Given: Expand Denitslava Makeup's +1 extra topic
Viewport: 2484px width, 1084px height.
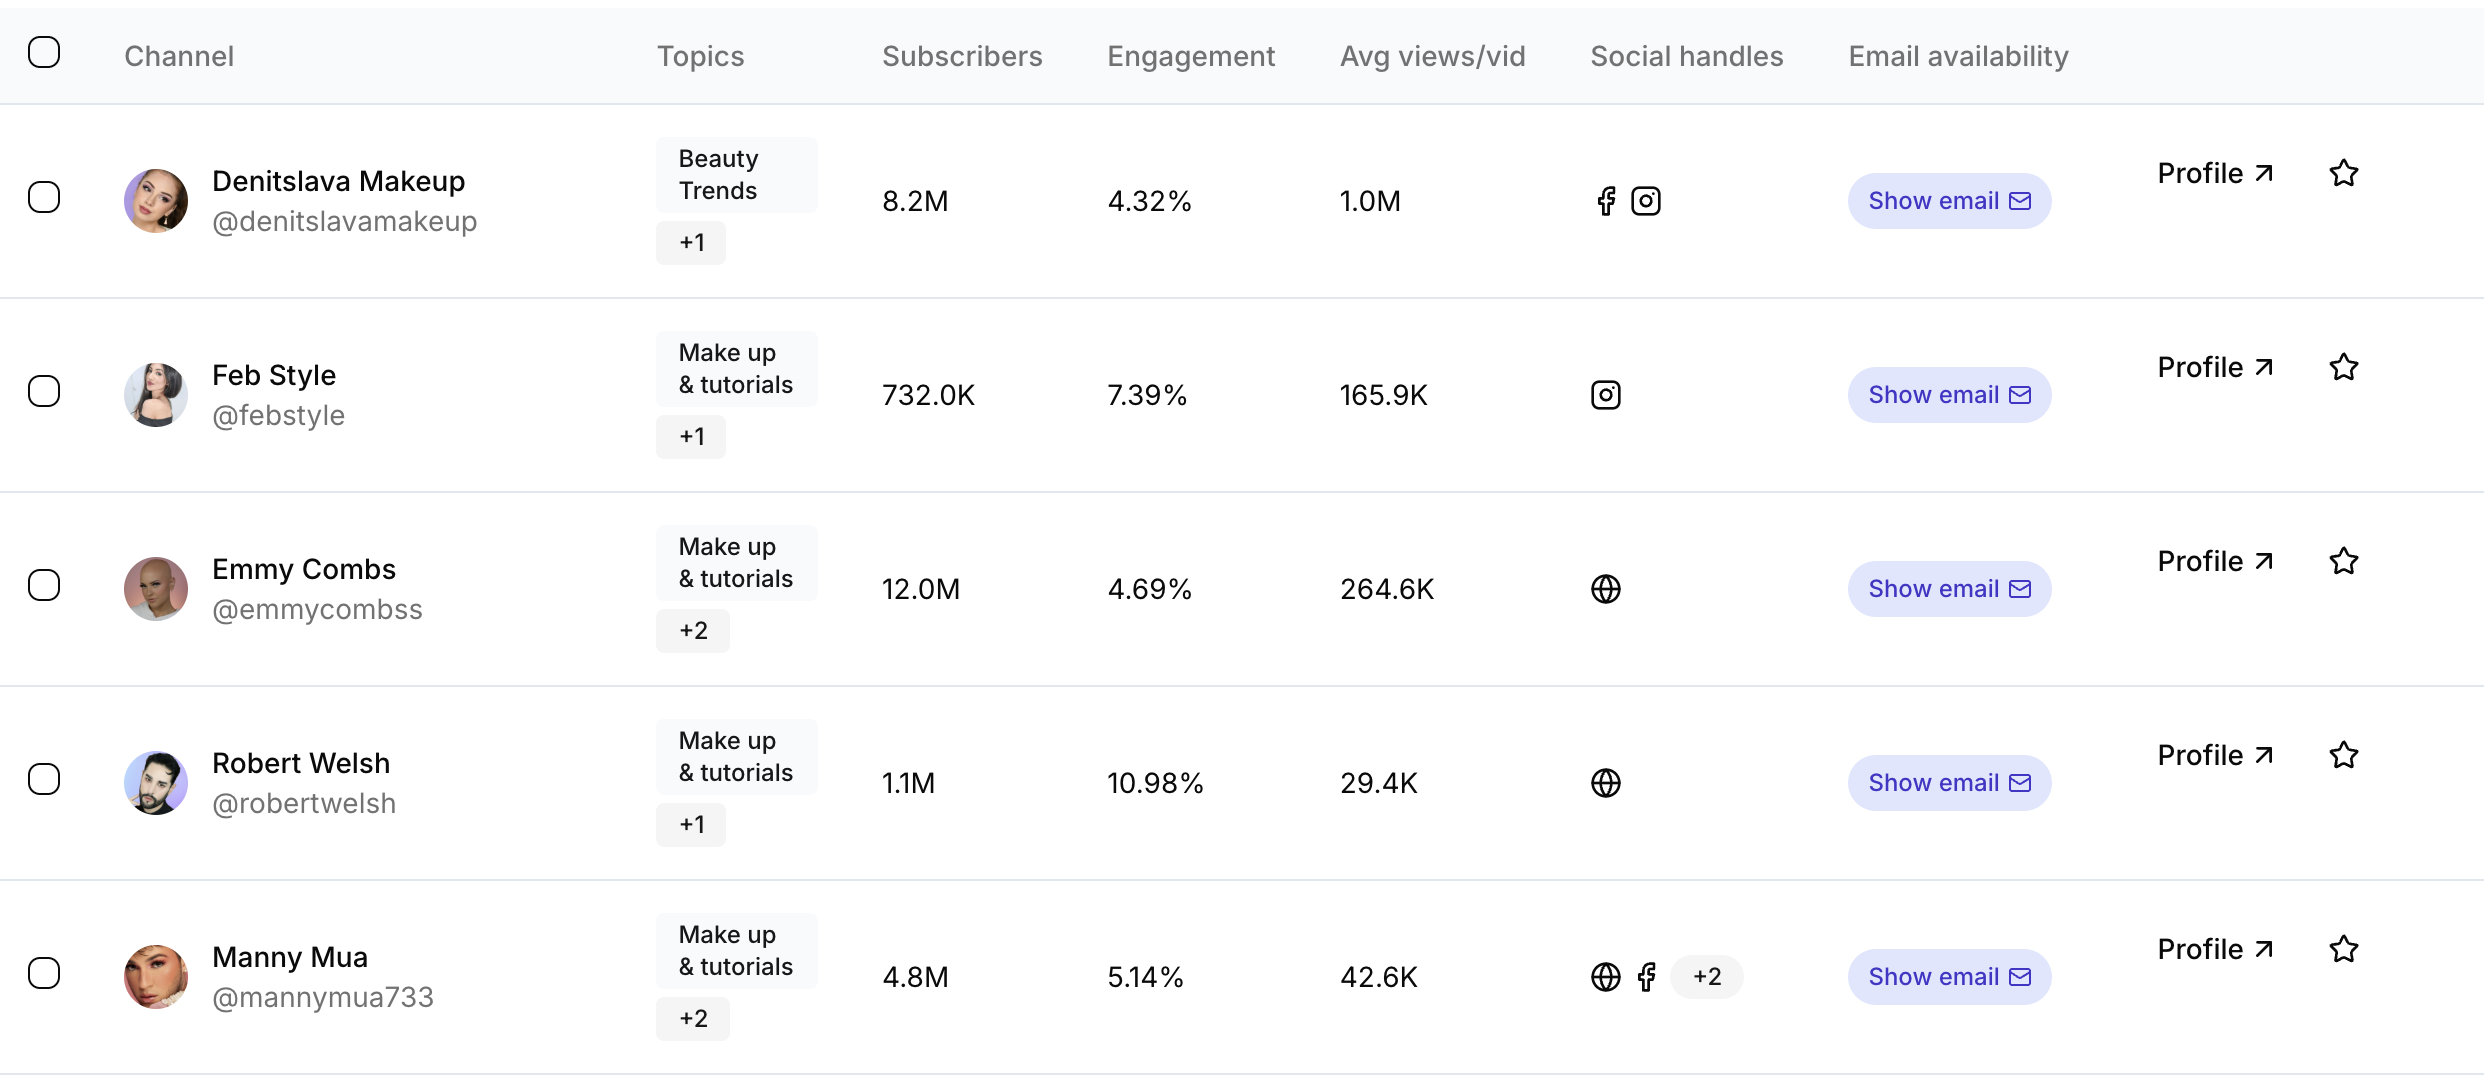Looking at the screenshot, I should tap(691, 242).
